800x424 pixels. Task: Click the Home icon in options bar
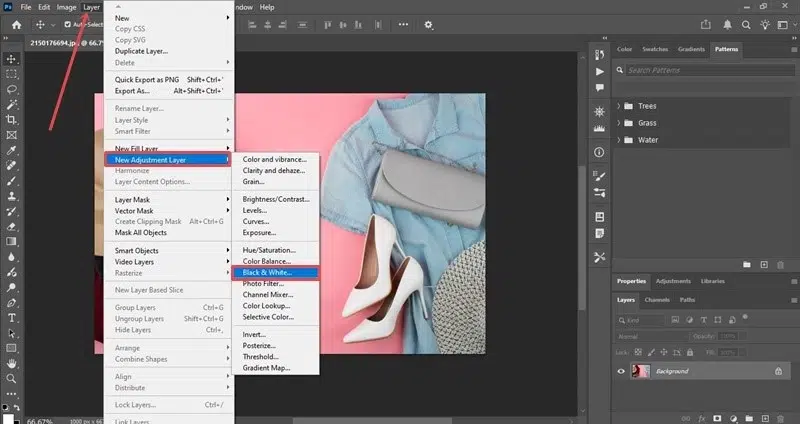(17, 24)
